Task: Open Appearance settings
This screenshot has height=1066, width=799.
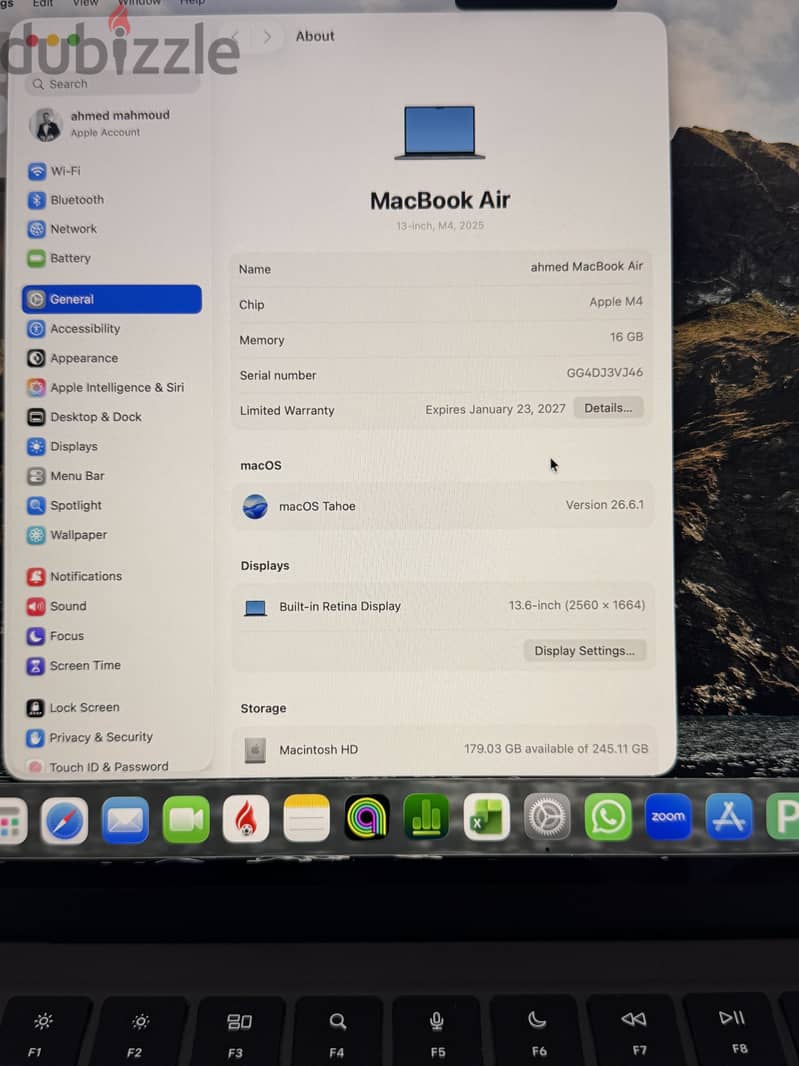Action: pyautogui.click(x=73, y=358)
